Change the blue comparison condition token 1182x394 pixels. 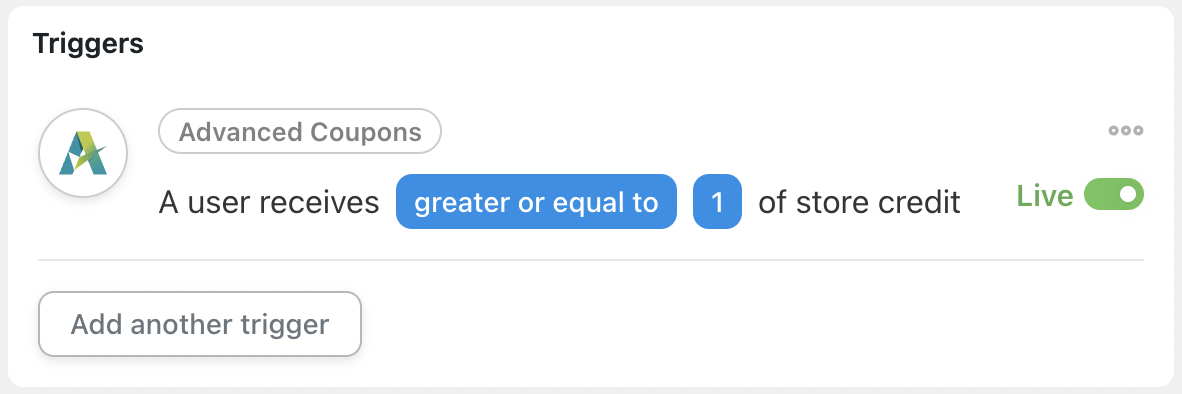click(x=536, y=202)
